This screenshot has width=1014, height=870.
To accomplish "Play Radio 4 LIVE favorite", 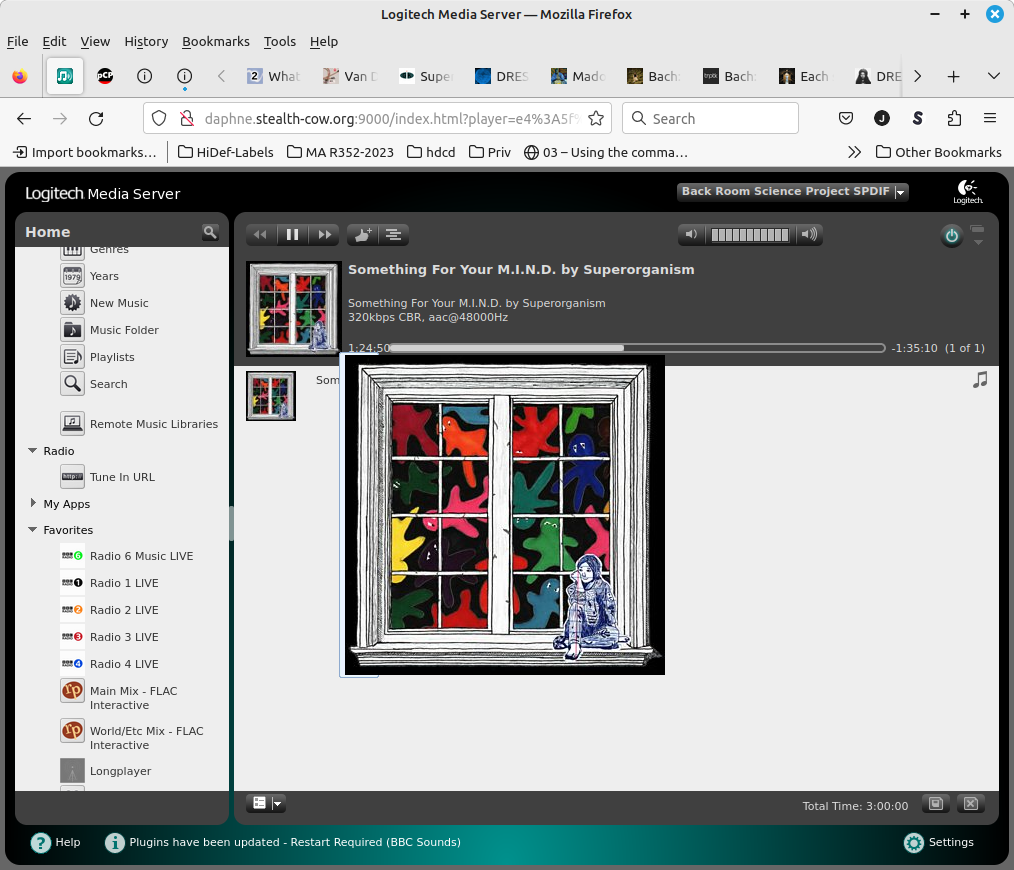I will 124,664.
